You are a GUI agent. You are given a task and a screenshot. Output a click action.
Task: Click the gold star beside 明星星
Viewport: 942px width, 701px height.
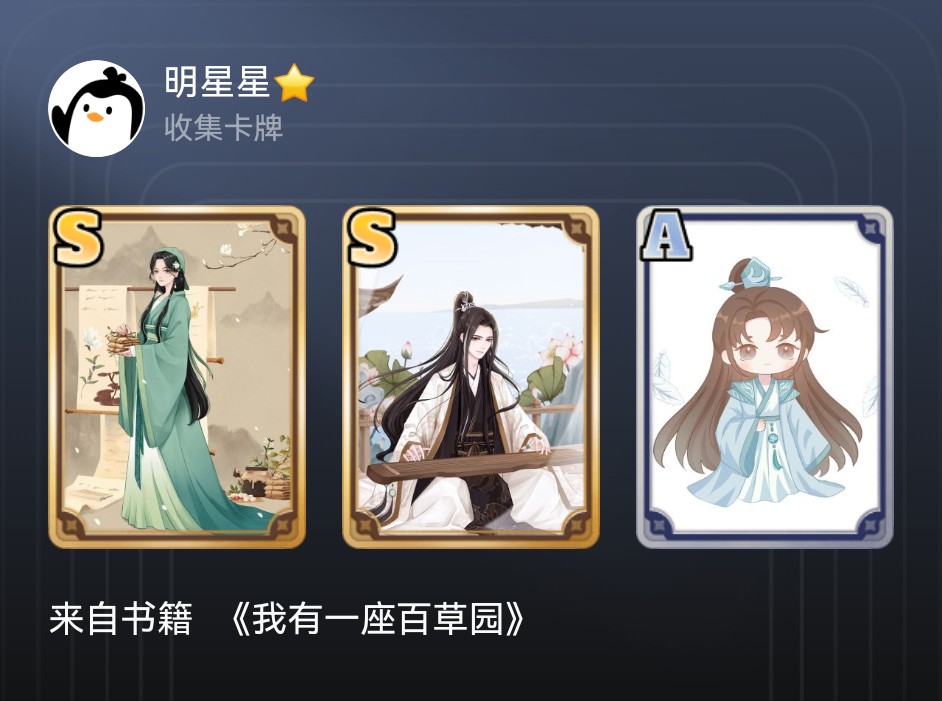click(294, 83)
